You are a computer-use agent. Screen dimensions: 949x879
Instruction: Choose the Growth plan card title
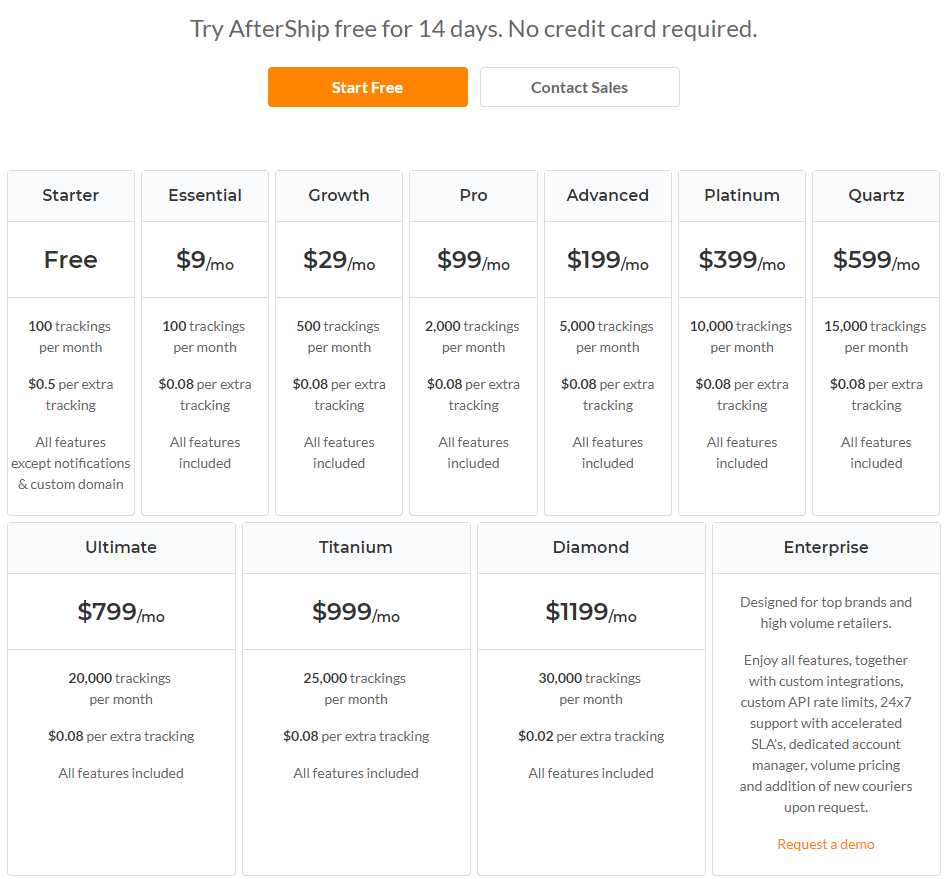[x=339, y=196]
